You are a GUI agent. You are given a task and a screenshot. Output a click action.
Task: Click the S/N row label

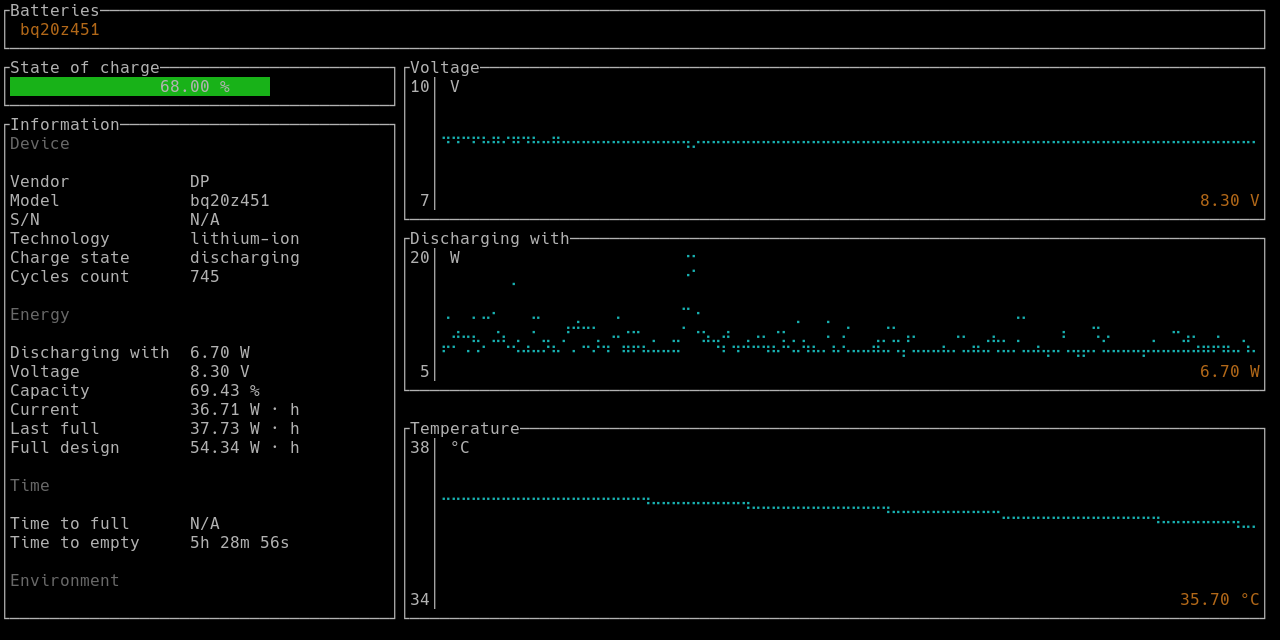(25, 220)
